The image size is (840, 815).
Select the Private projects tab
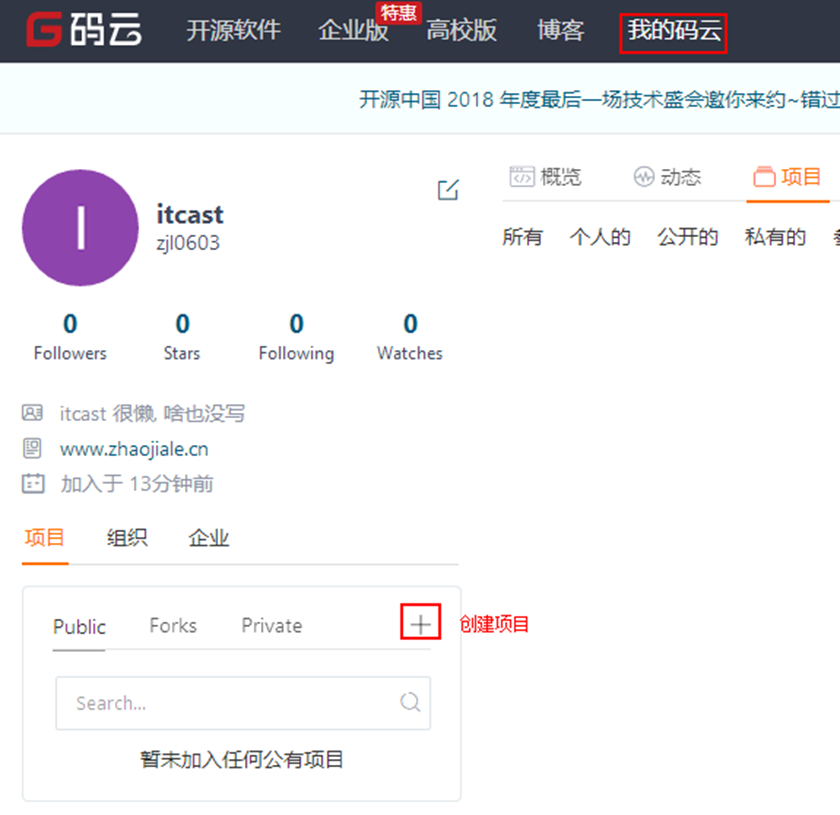272,625
